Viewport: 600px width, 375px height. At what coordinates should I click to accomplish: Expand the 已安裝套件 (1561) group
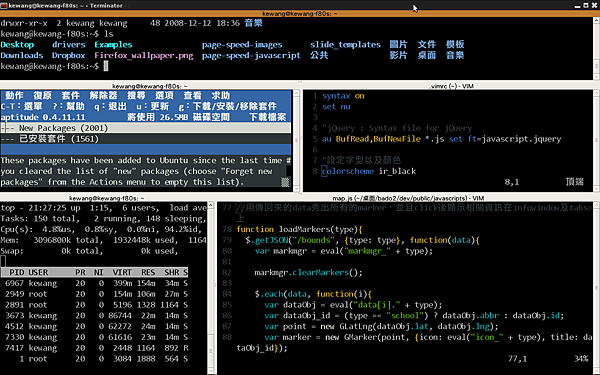click(145, 139)
